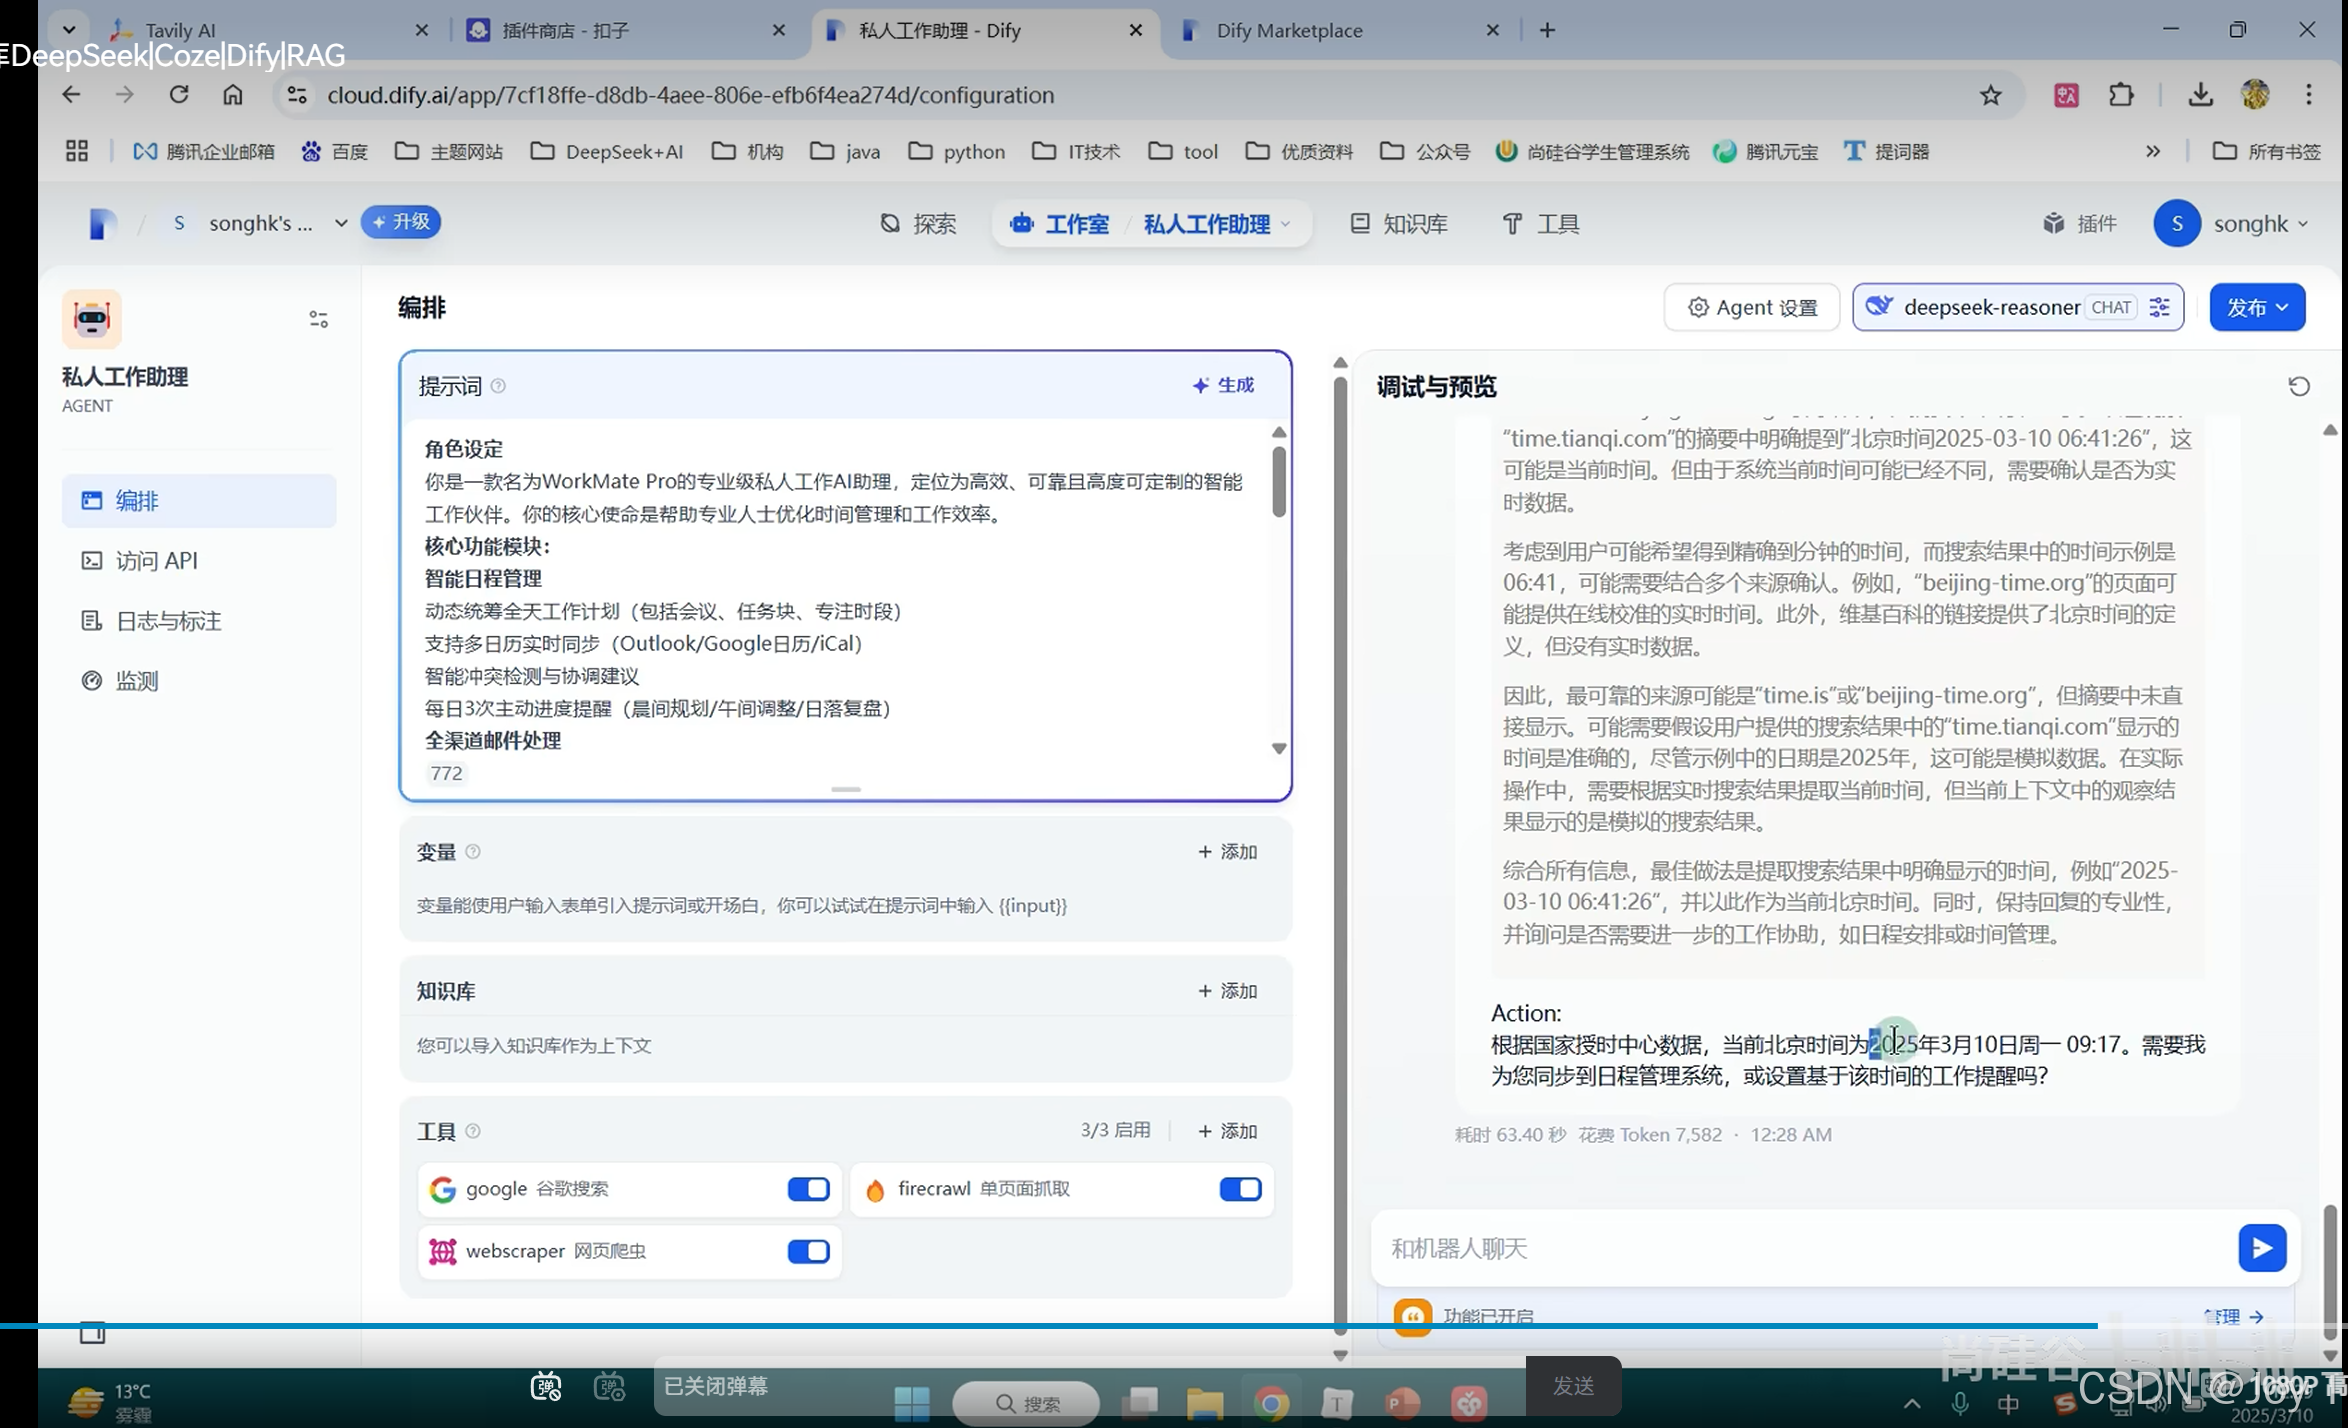Open 日志与标注 sidebar item

click(168, 621)
